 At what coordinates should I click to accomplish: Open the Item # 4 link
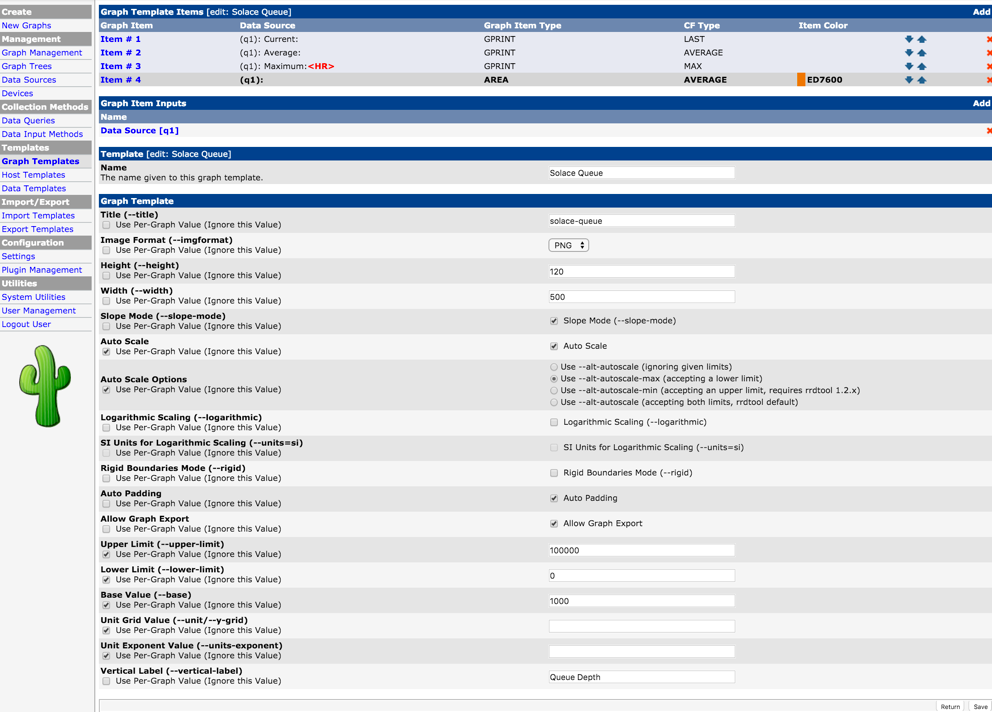click(x=120, y=80)
